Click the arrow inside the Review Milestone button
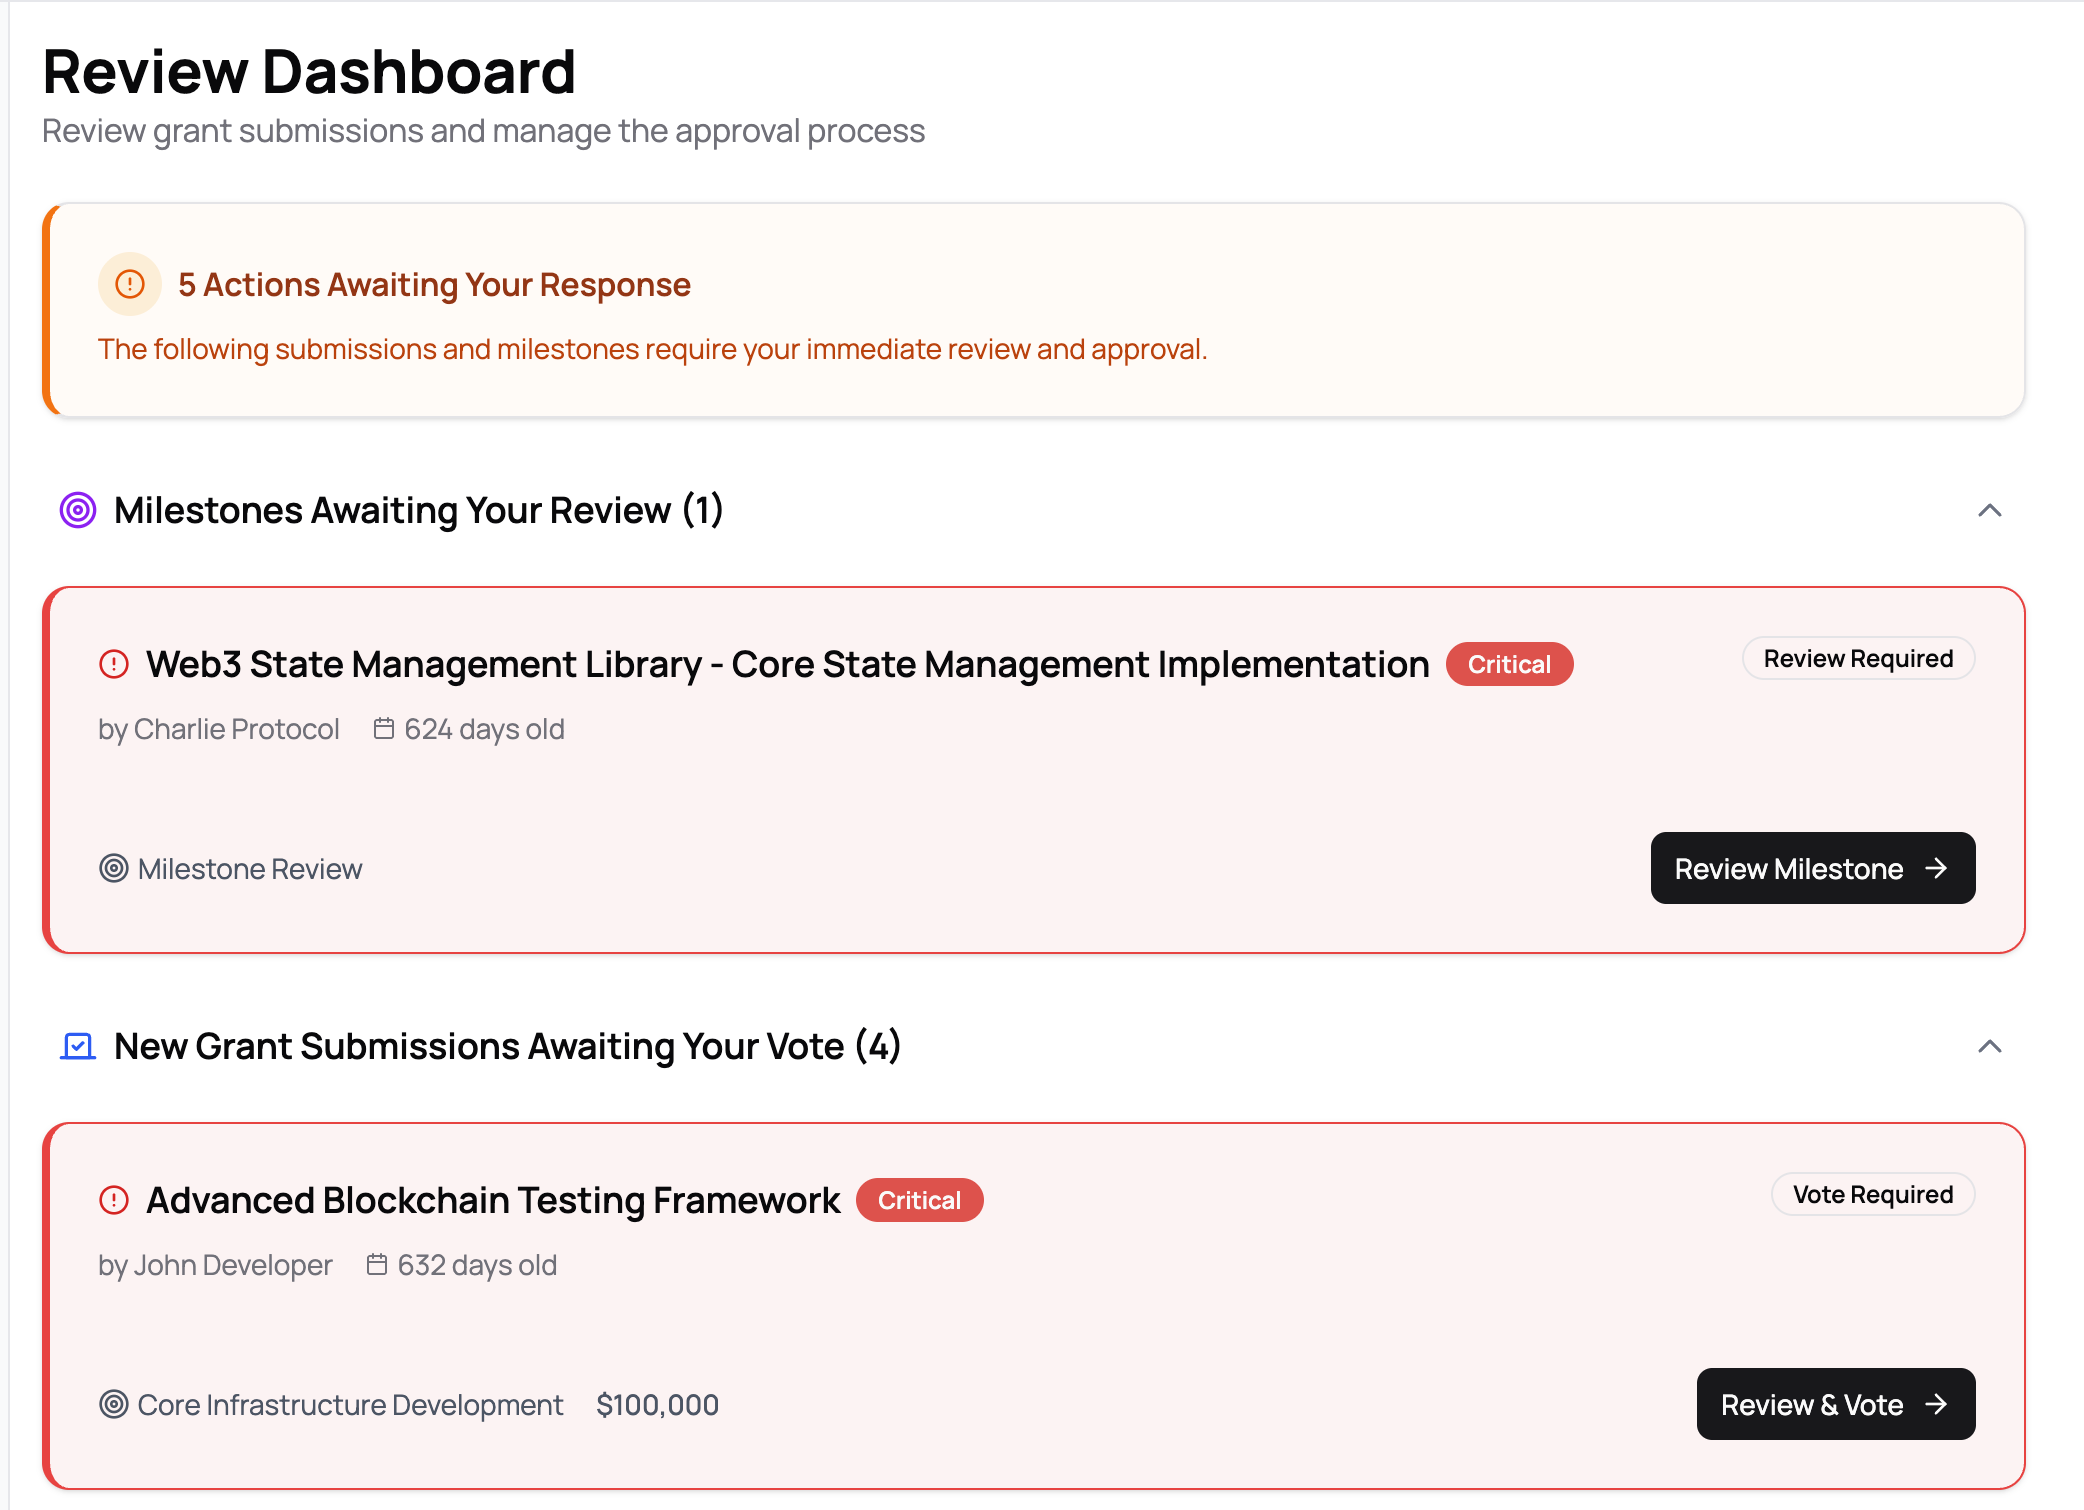Image resolution: width=2084 pixels, height=1510 pixels. coord(1937,868)
